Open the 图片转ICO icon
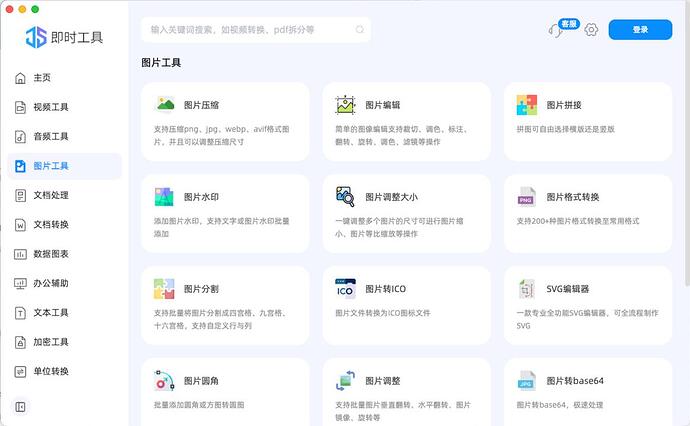The image size is (690, 426). 346,288
